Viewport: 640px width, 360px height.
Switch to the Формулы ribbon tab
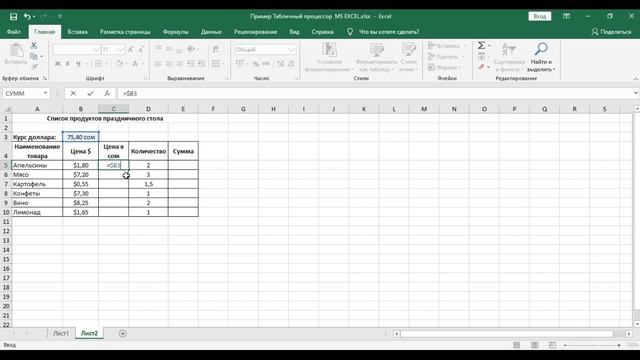point(176,32)
